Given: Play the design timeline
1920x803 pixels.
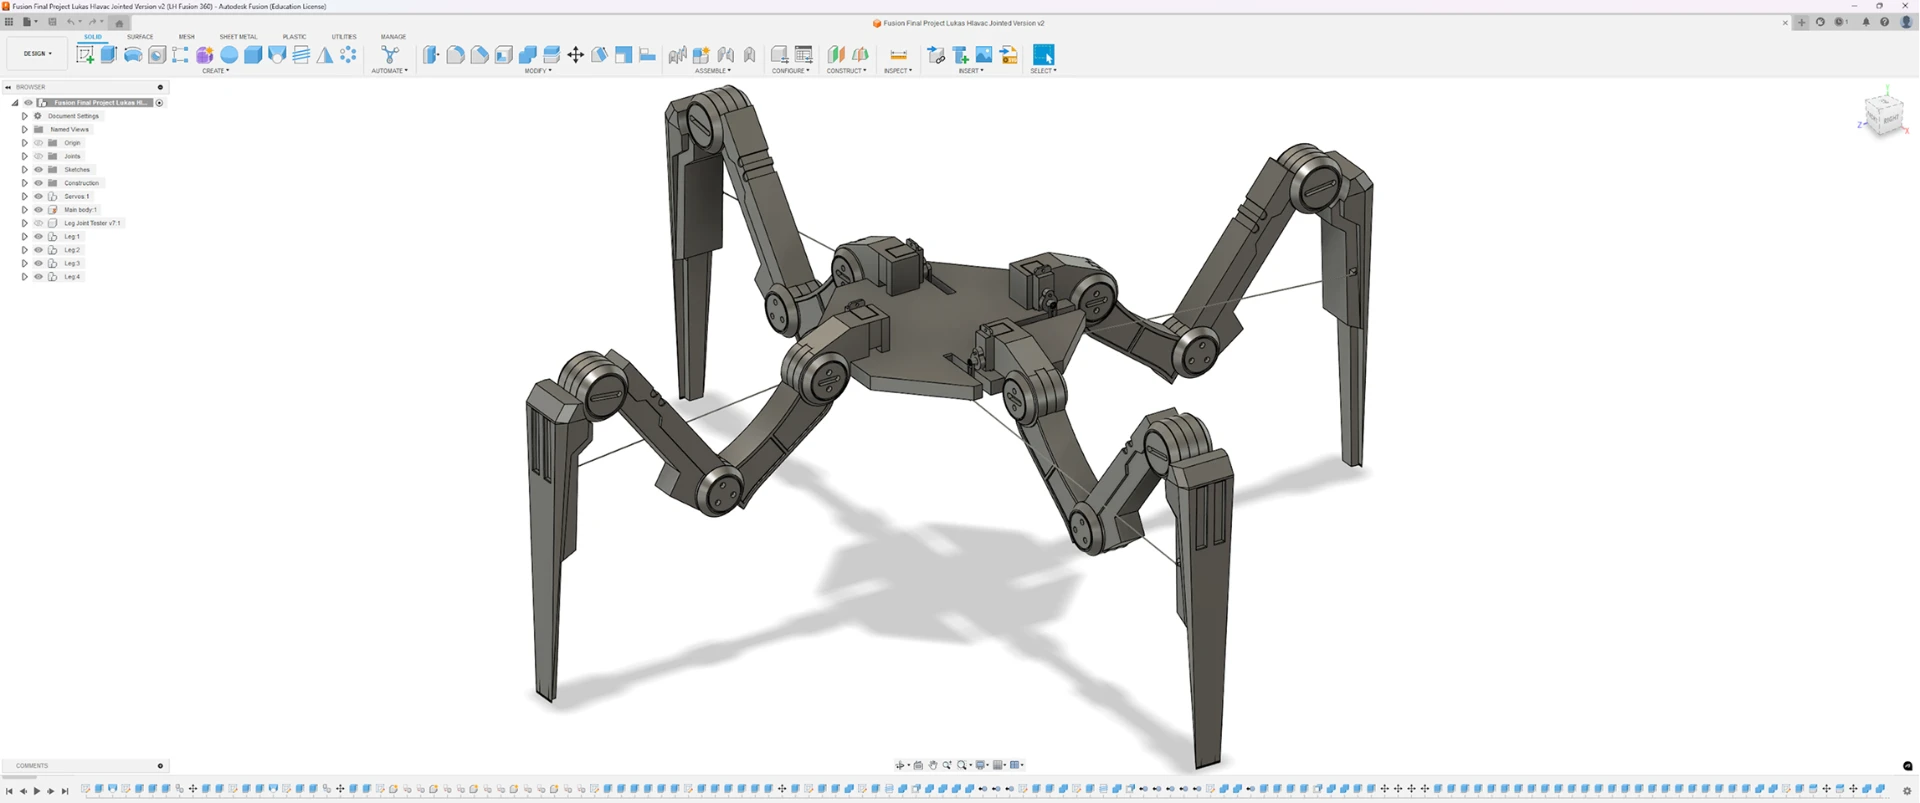Looking at the screenshot, I should click(37, 791).
